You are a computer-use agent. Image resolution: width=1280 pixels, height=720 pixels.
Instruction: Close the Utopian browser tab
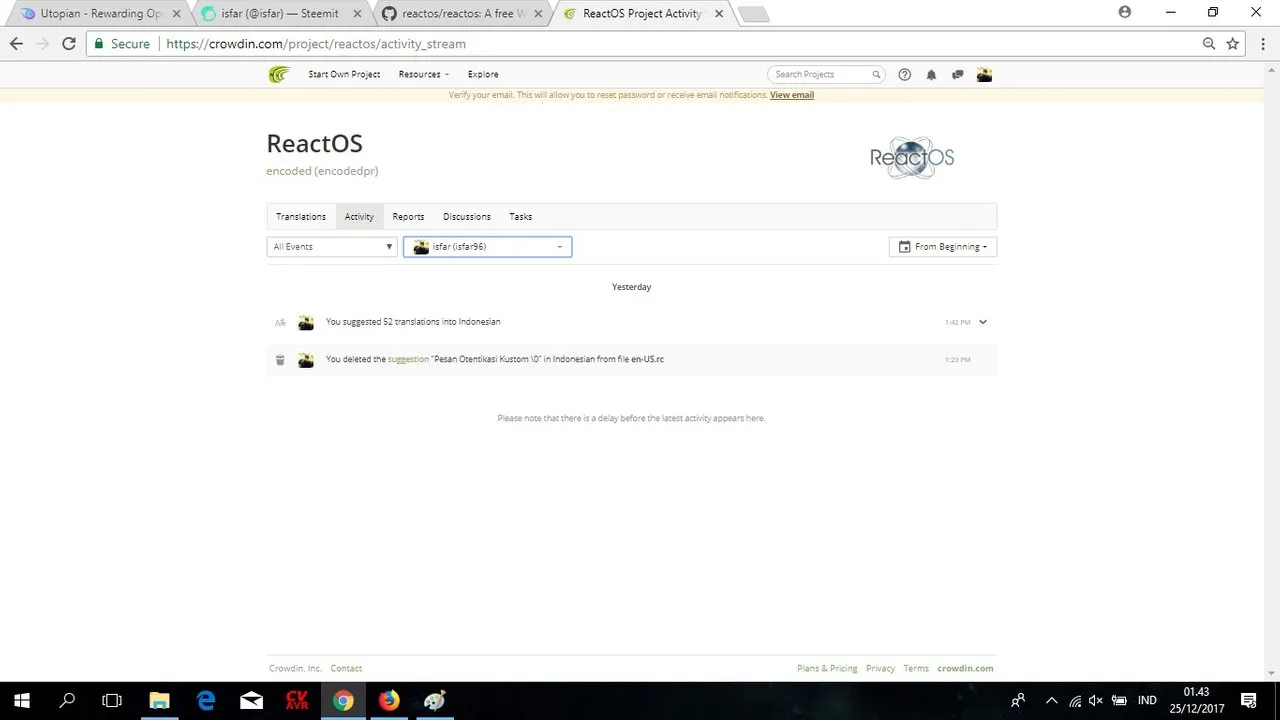click(177, 14)
